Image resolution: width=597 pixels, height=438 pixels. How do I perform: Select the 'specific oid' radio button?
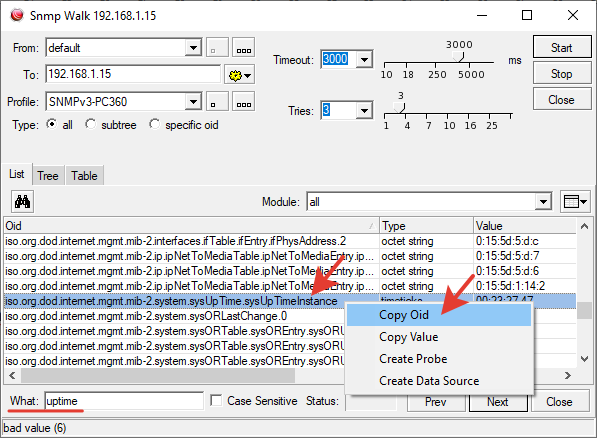tap(155, 124)
